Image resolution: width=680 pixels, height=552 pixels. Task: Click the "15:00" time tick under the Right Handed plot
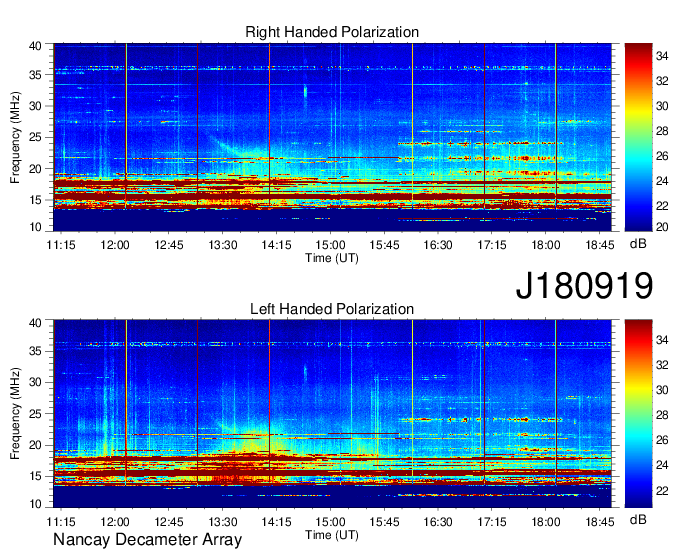[x=330, y=245]
